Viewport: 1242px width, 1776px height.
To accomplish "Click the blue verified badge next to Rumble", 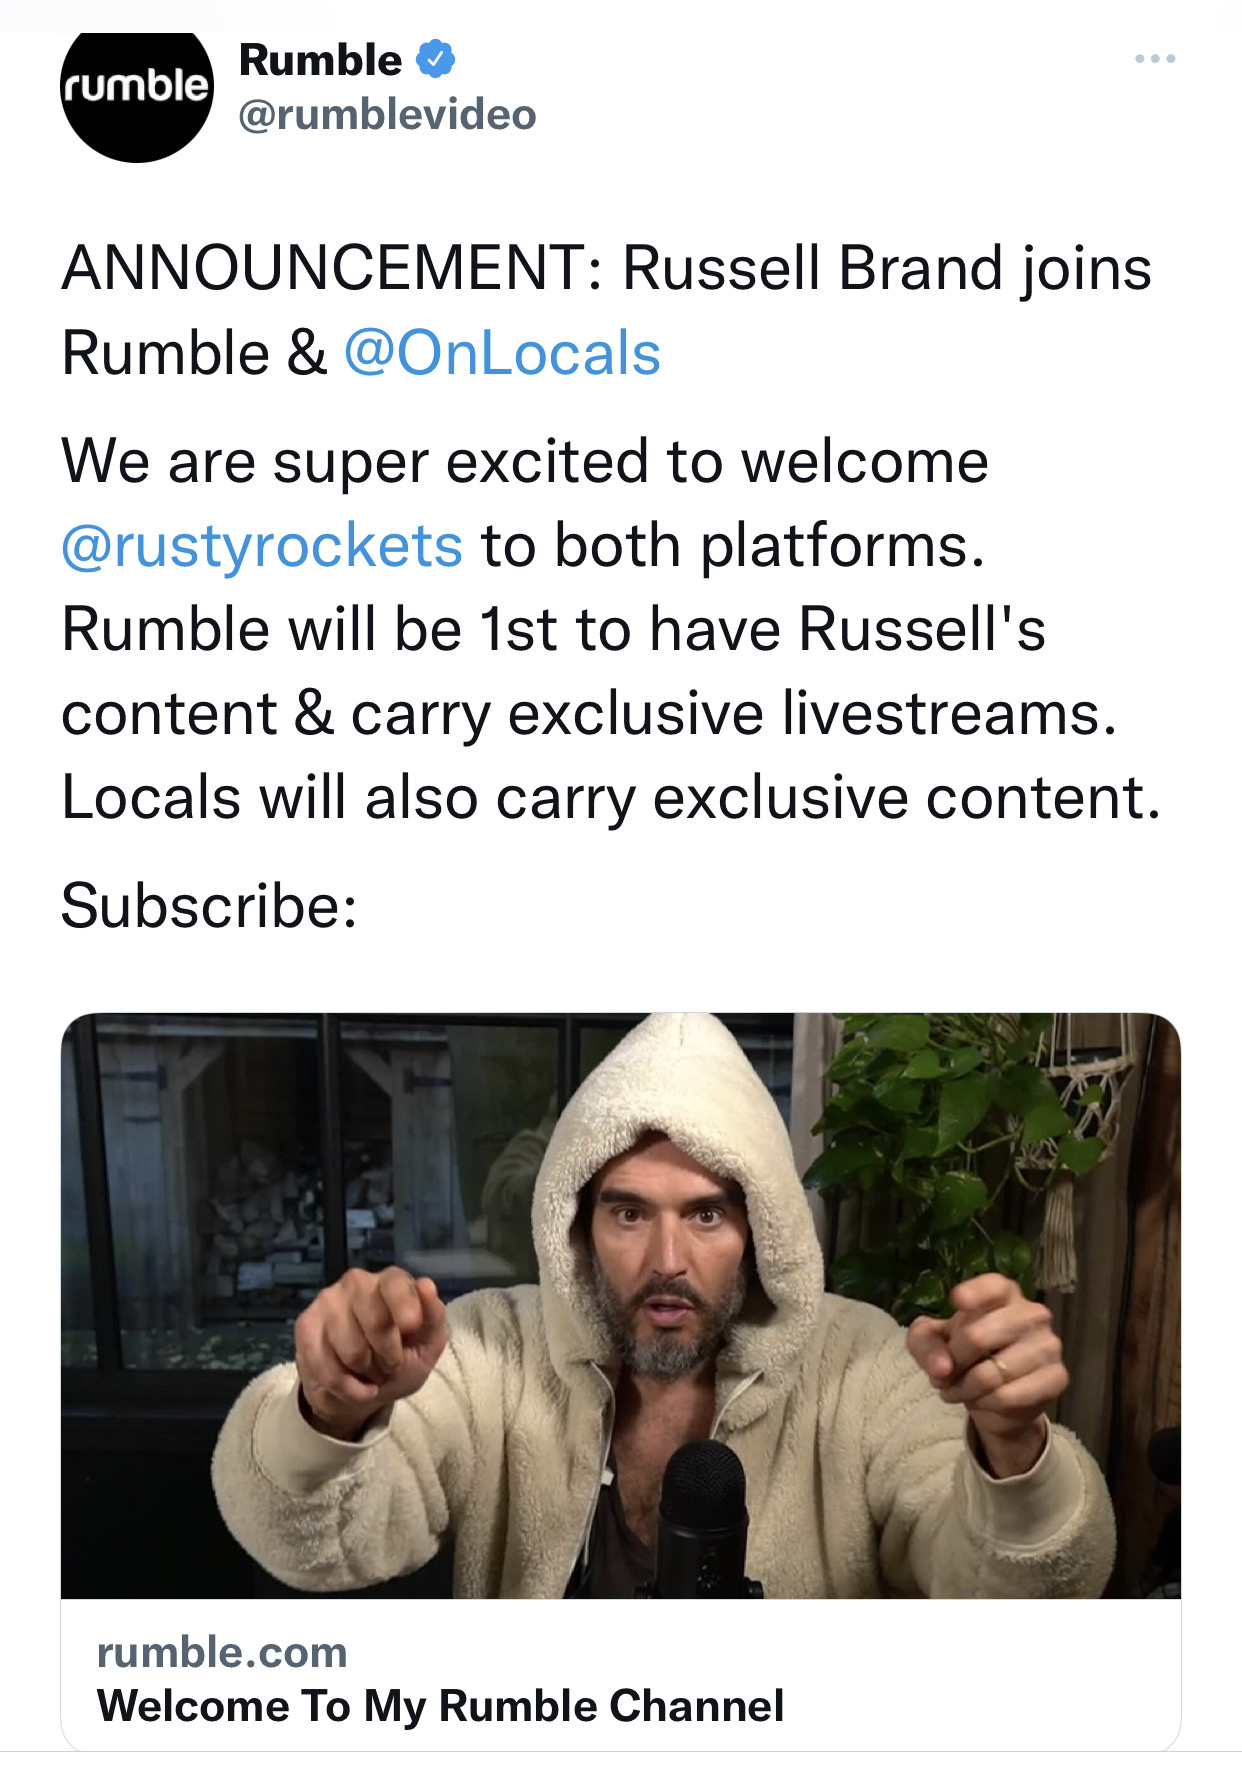I will [435, 60].
